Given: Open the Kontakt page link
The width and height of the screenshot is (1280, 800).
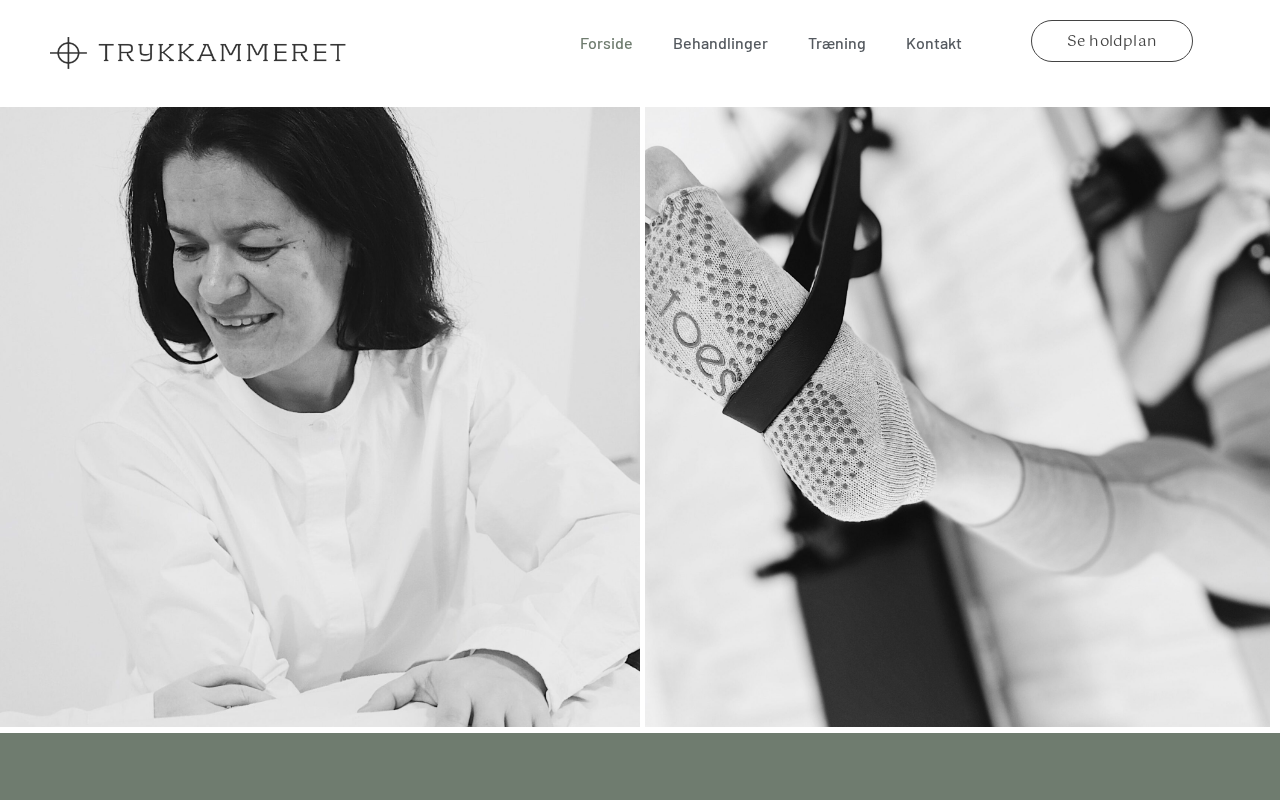Looking at the screenshot, I should [934, 43].
